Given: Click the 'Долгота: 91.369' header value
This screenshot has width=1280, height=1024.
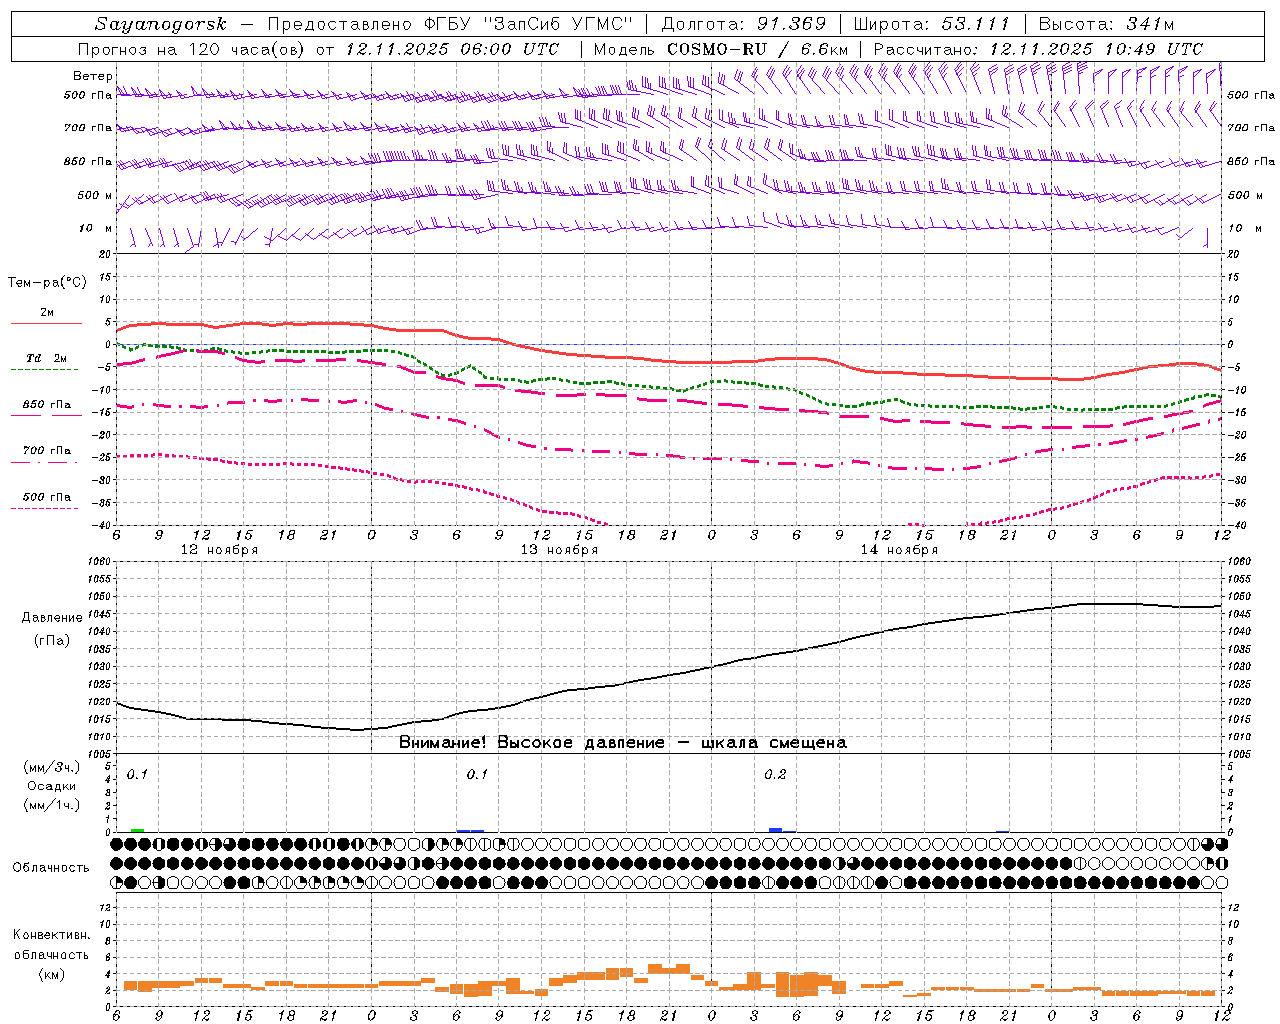Looking at the screenshot, I should [x=744, y=24].
